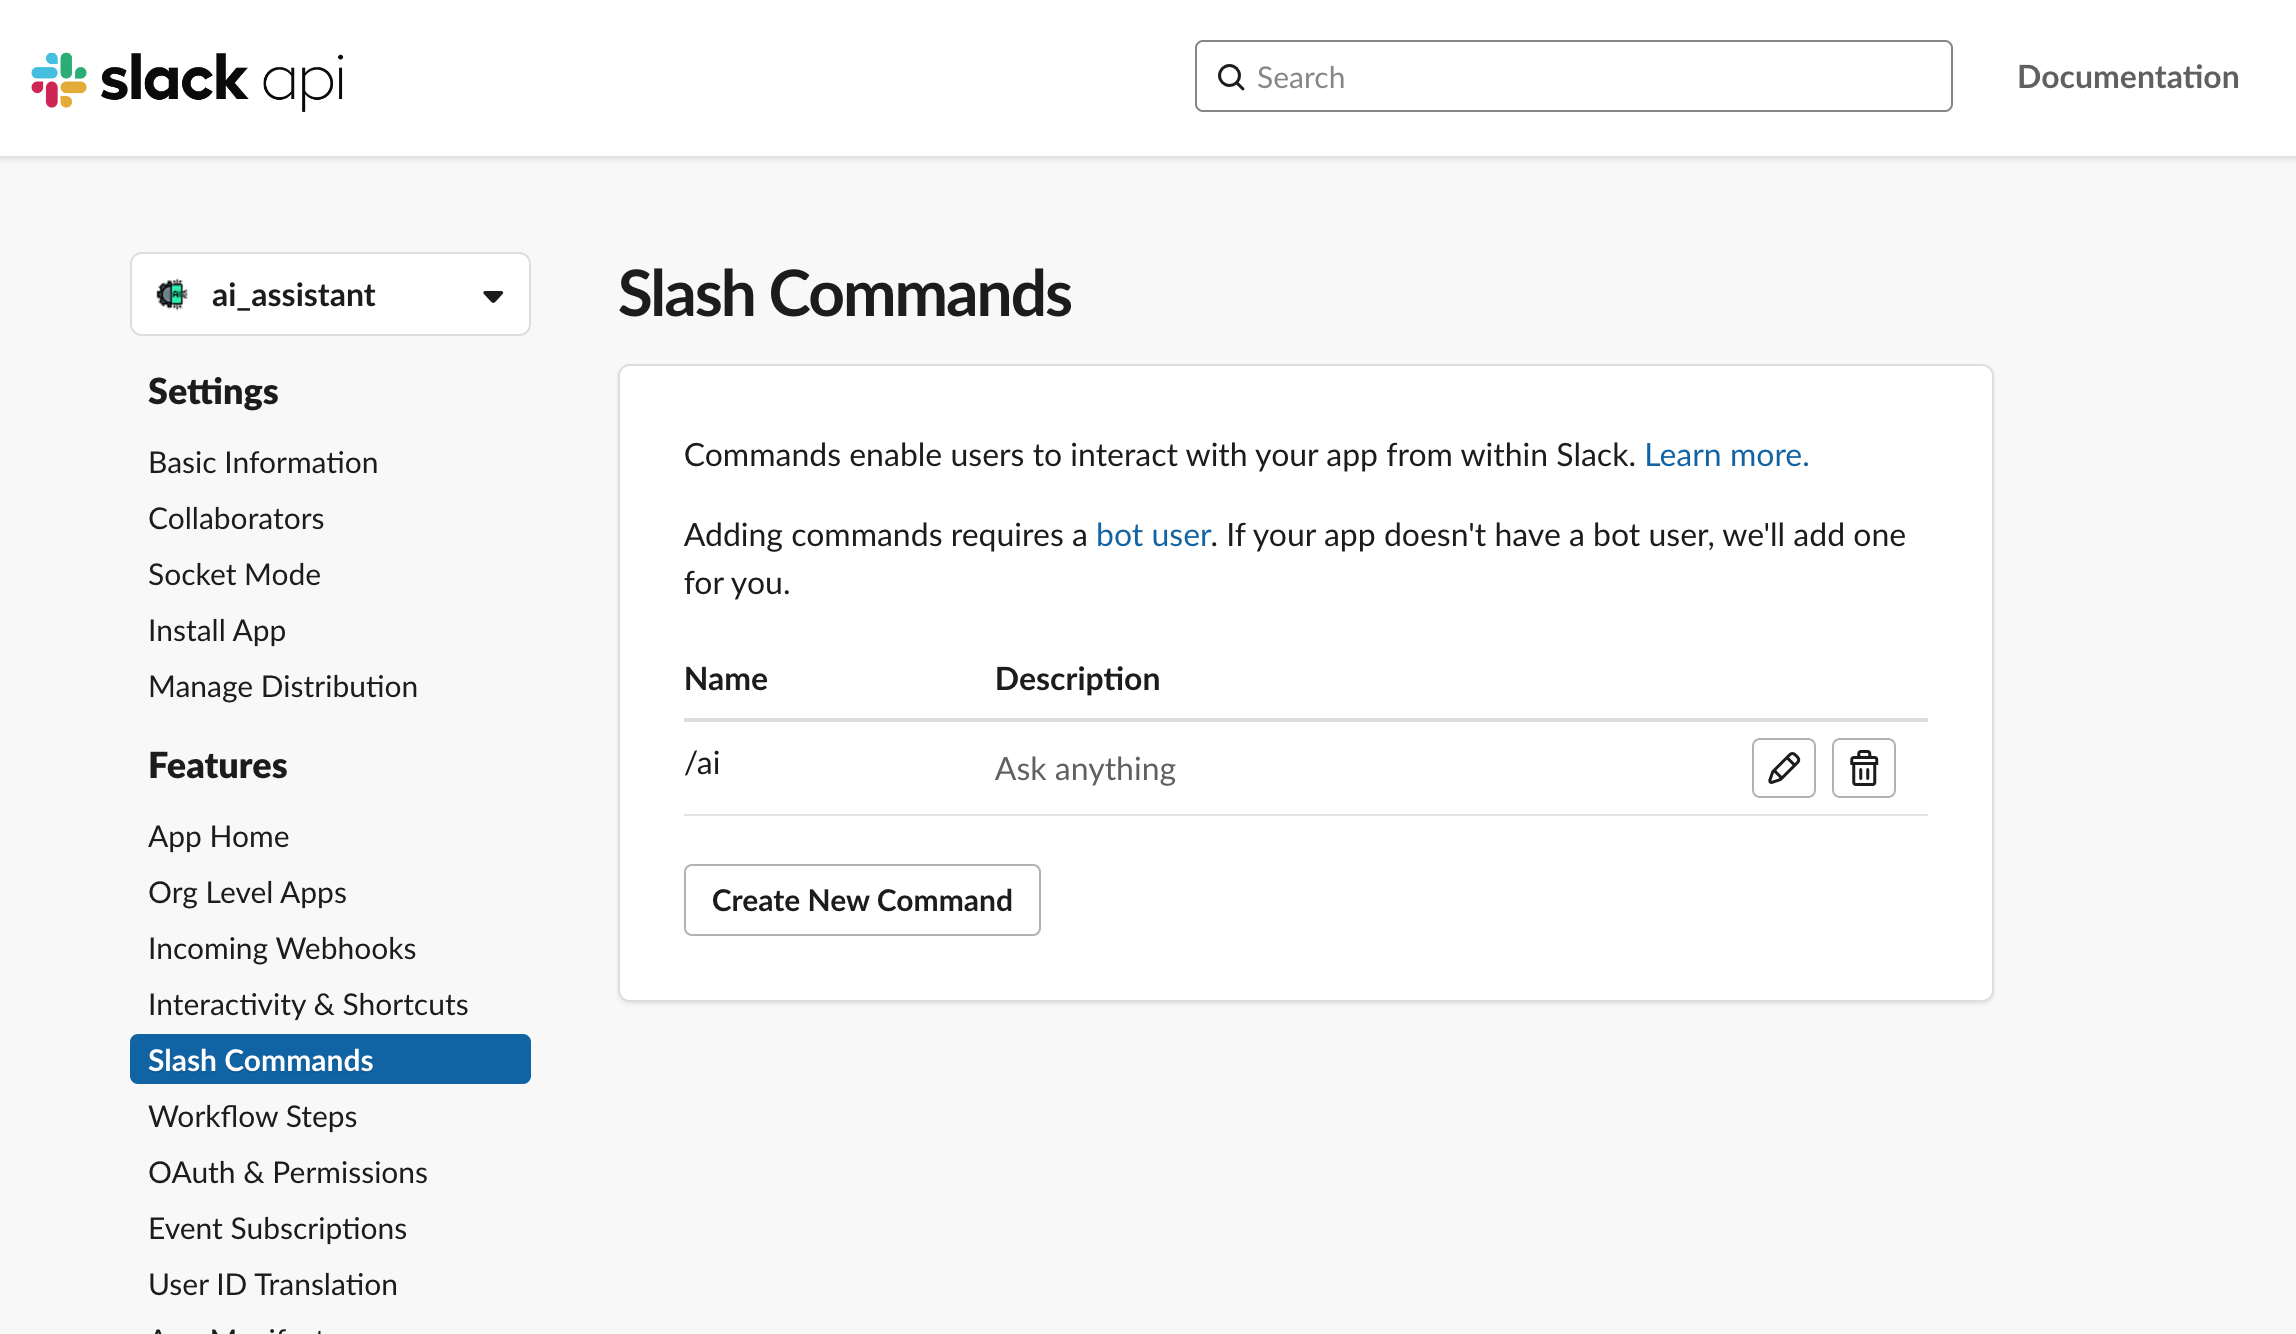Expand the ai_assistant app dropdown arrow
This screenshot has width=2296, height=1334.
click(x=492, y=296)
